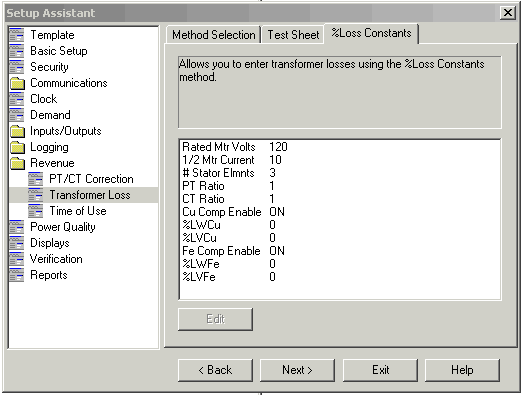Click the Clock module icon
Image resolution: width=524 pixels, height=395 pixels.
[16, 99]
